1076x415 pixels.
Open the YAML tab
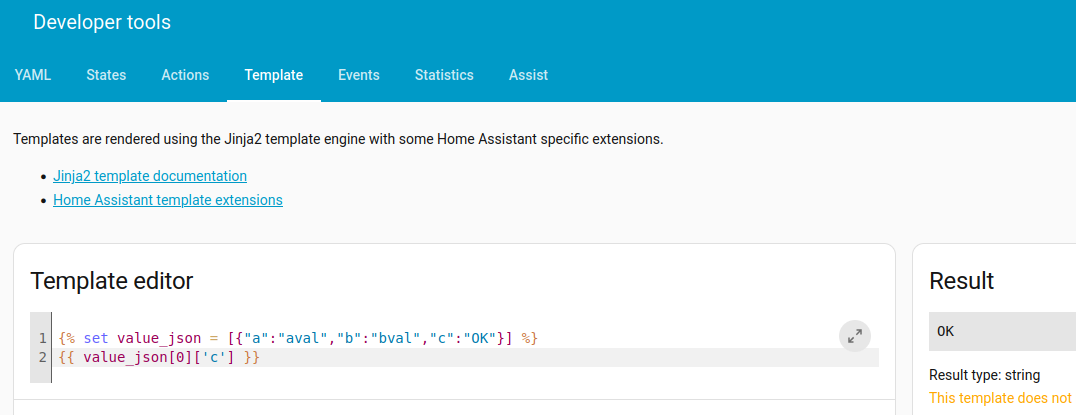(33, 75)
